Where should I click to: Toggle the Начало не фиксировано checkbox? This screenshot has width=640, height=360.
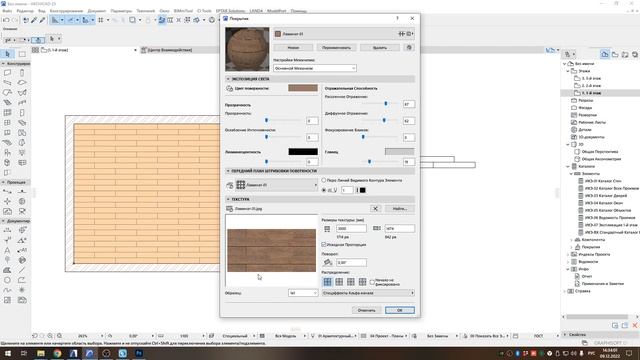[372, 282]
